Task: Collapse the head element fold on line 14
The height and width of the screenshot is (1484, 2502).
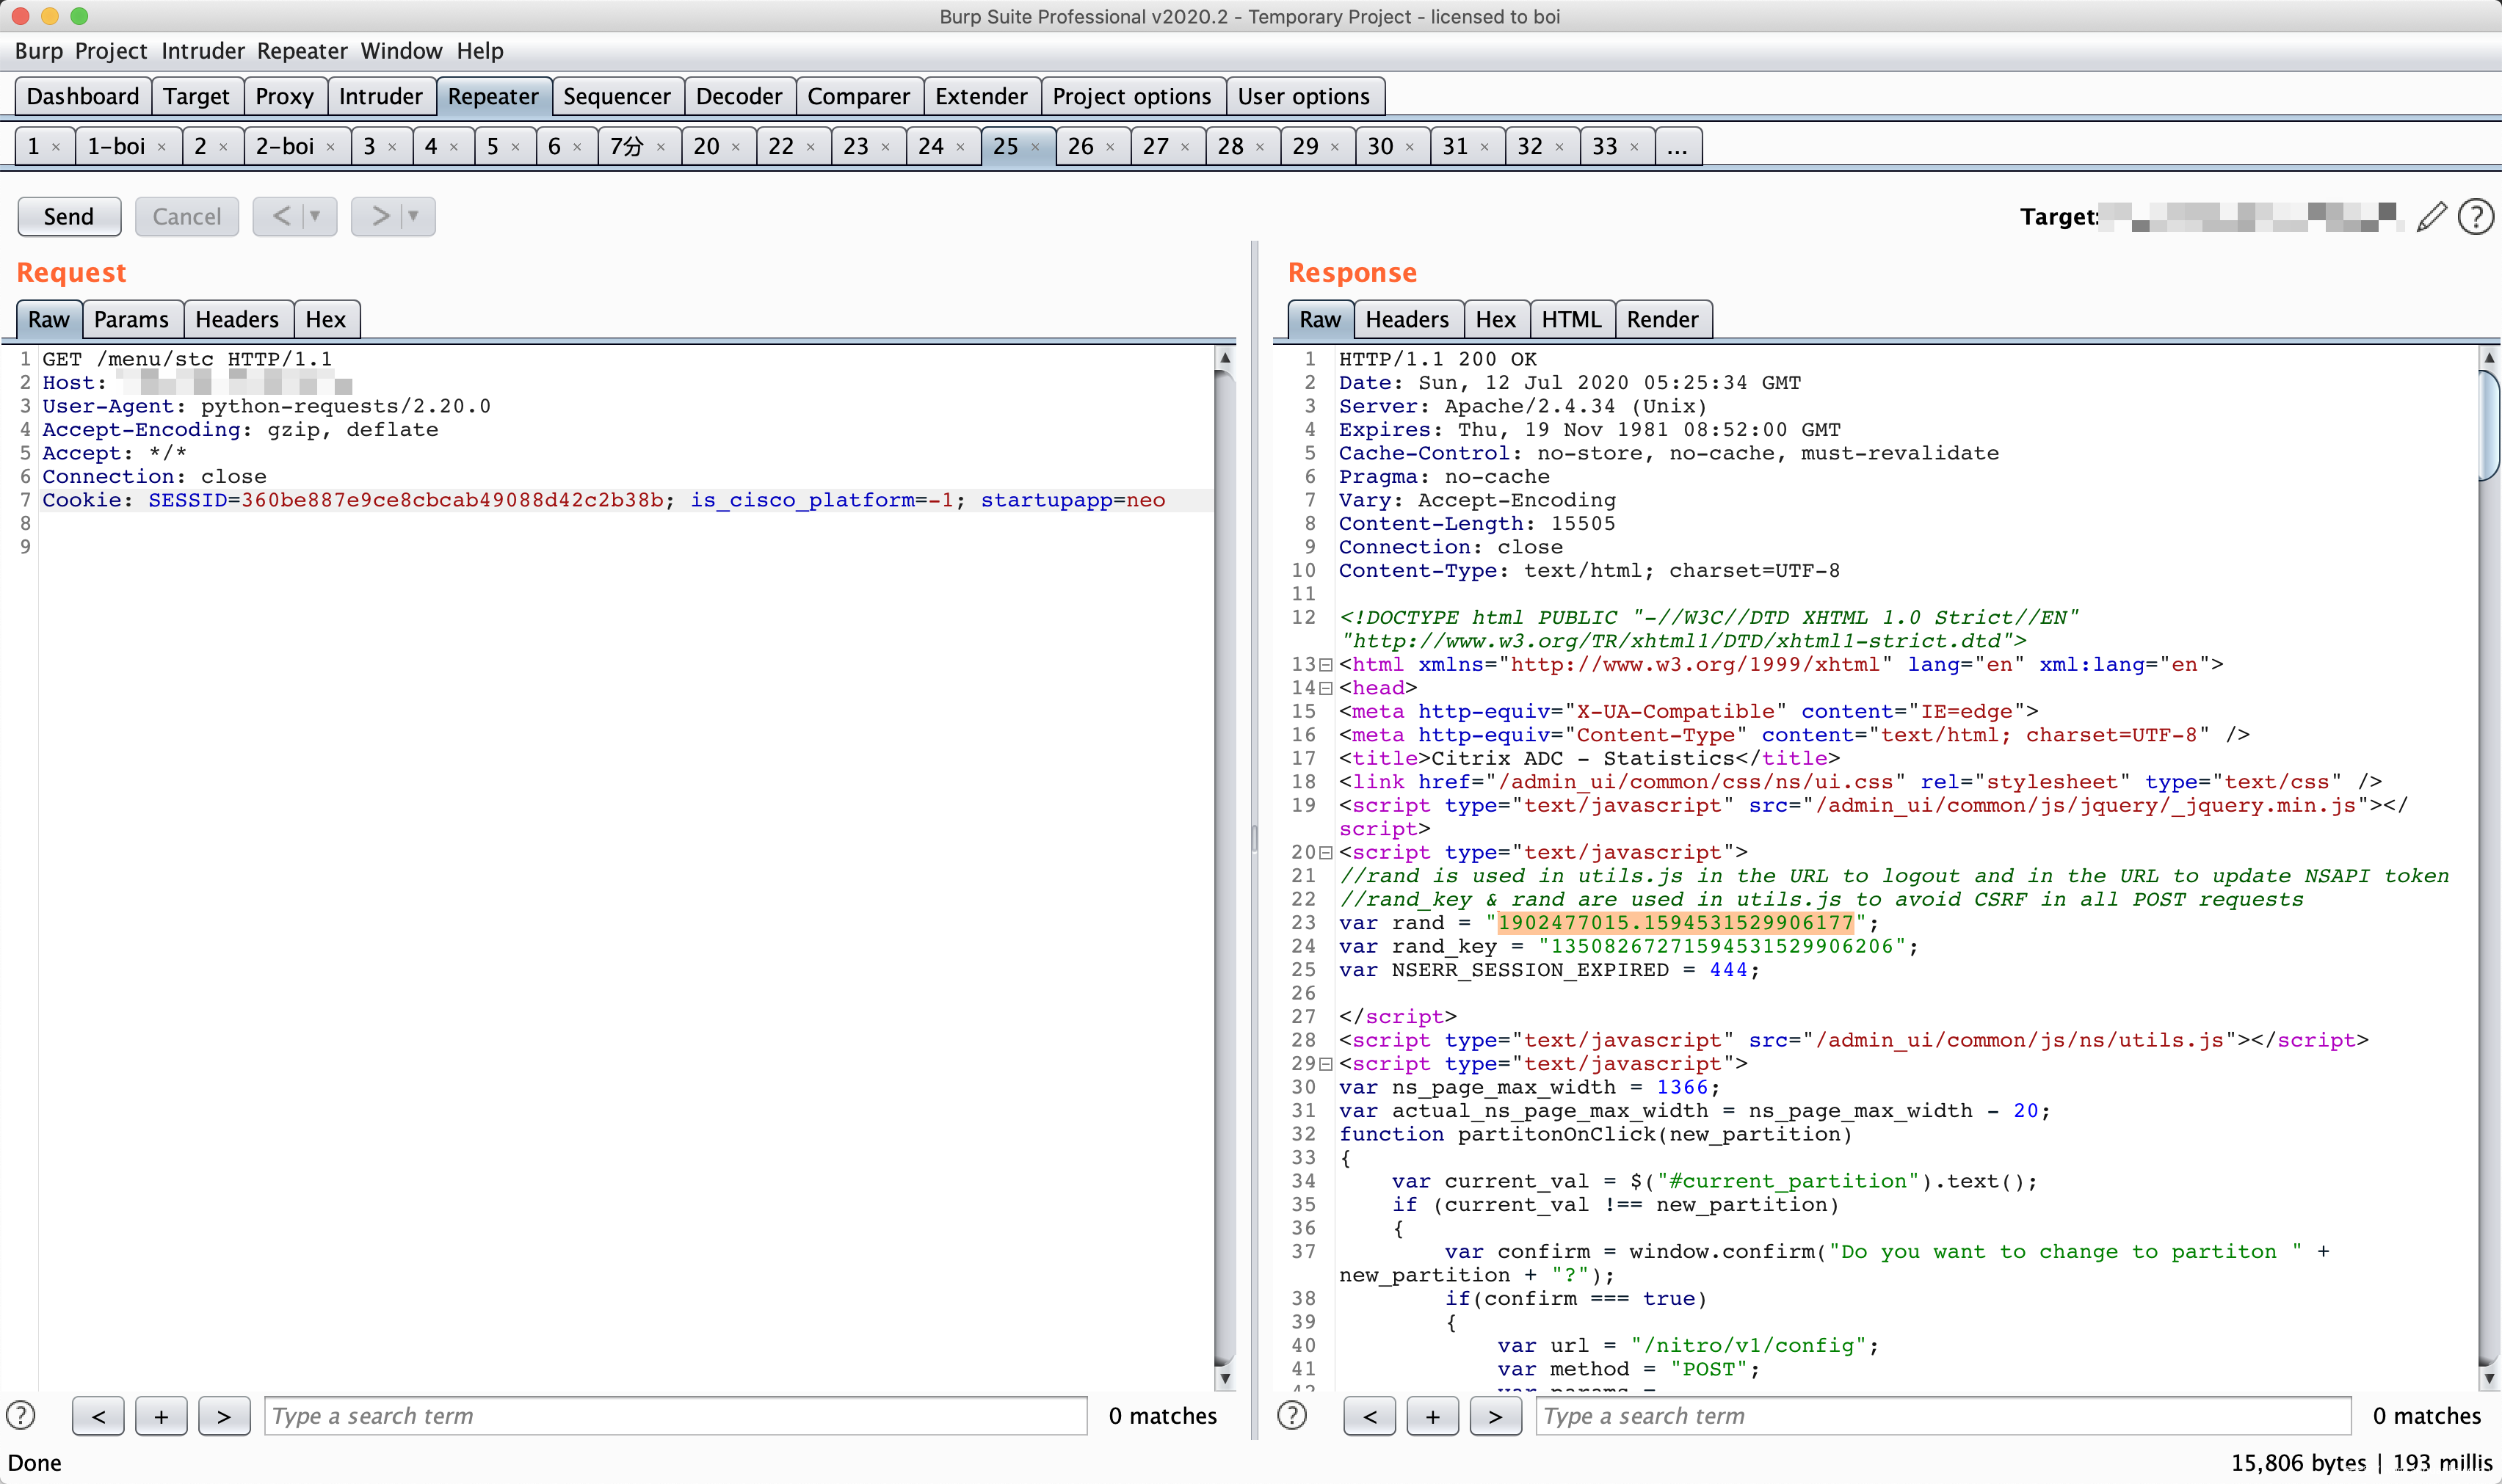Action: [x=1326, y=688]
